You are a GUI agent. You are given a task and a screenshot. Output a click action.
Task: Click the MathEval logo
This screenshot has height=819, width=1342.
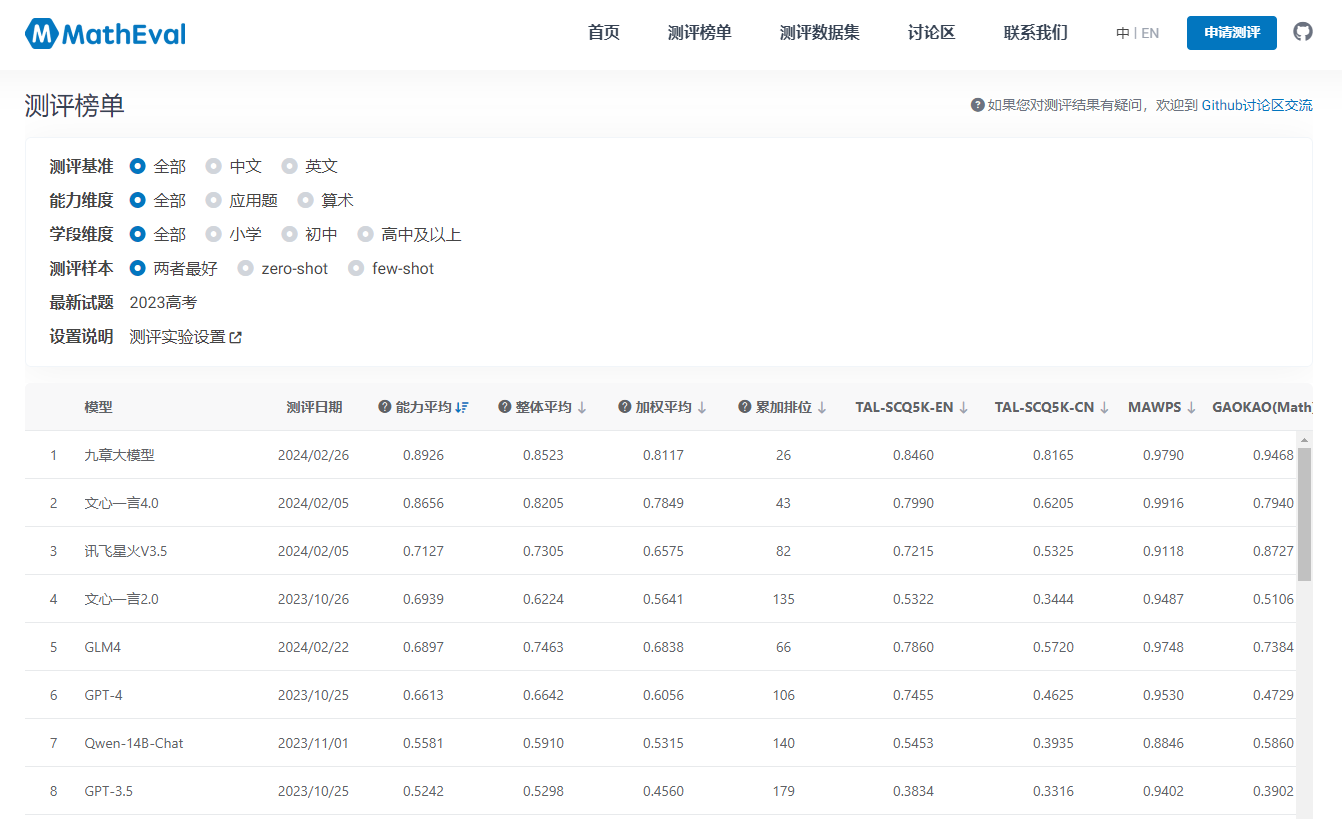105,34
